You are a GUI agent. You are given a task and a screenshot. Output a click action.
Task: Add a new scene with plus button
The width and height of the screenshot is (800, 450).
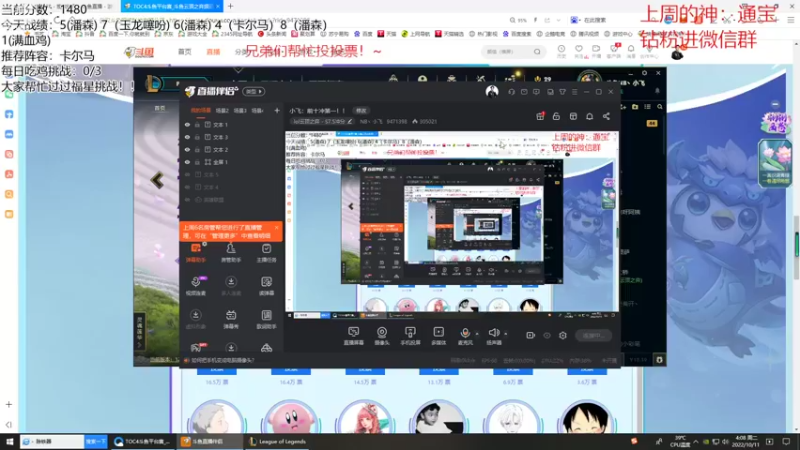[x=277, y=110]
